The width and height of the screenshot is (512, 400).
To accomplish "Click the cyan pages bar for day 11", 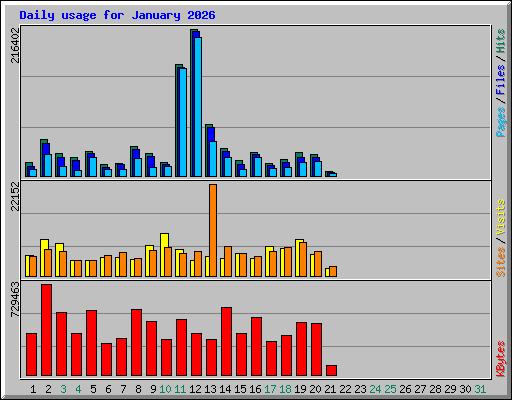I will [x=183, y=122].
